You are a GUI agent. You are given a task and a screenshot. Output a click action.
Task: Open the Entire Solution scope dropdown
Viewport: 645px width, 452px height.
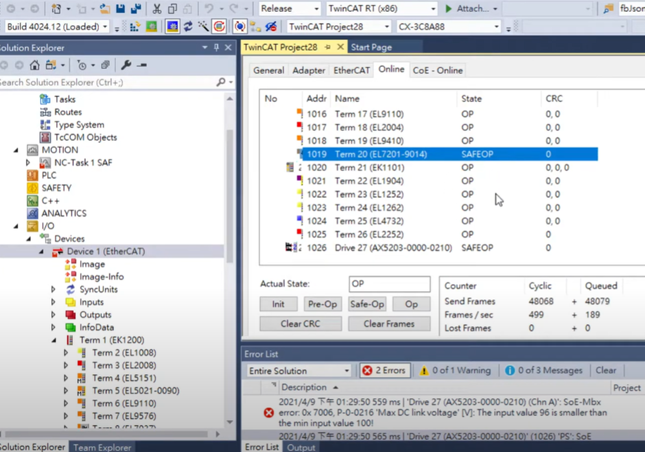298,371
